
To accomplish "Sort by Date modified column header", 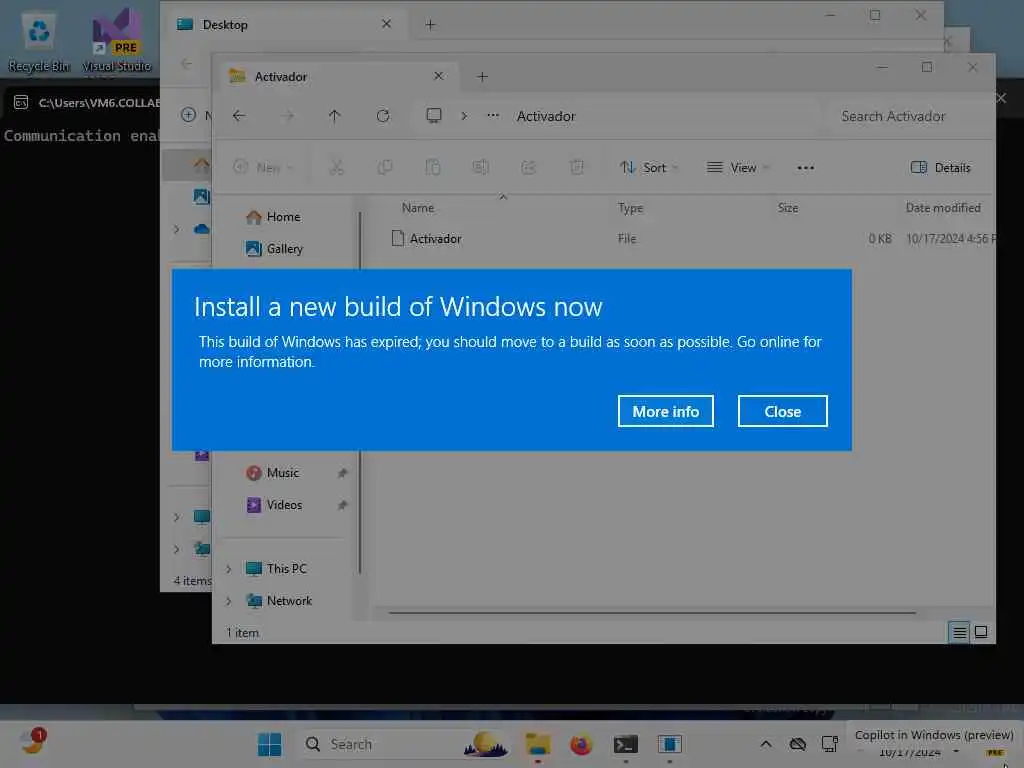I will [943, 208].
